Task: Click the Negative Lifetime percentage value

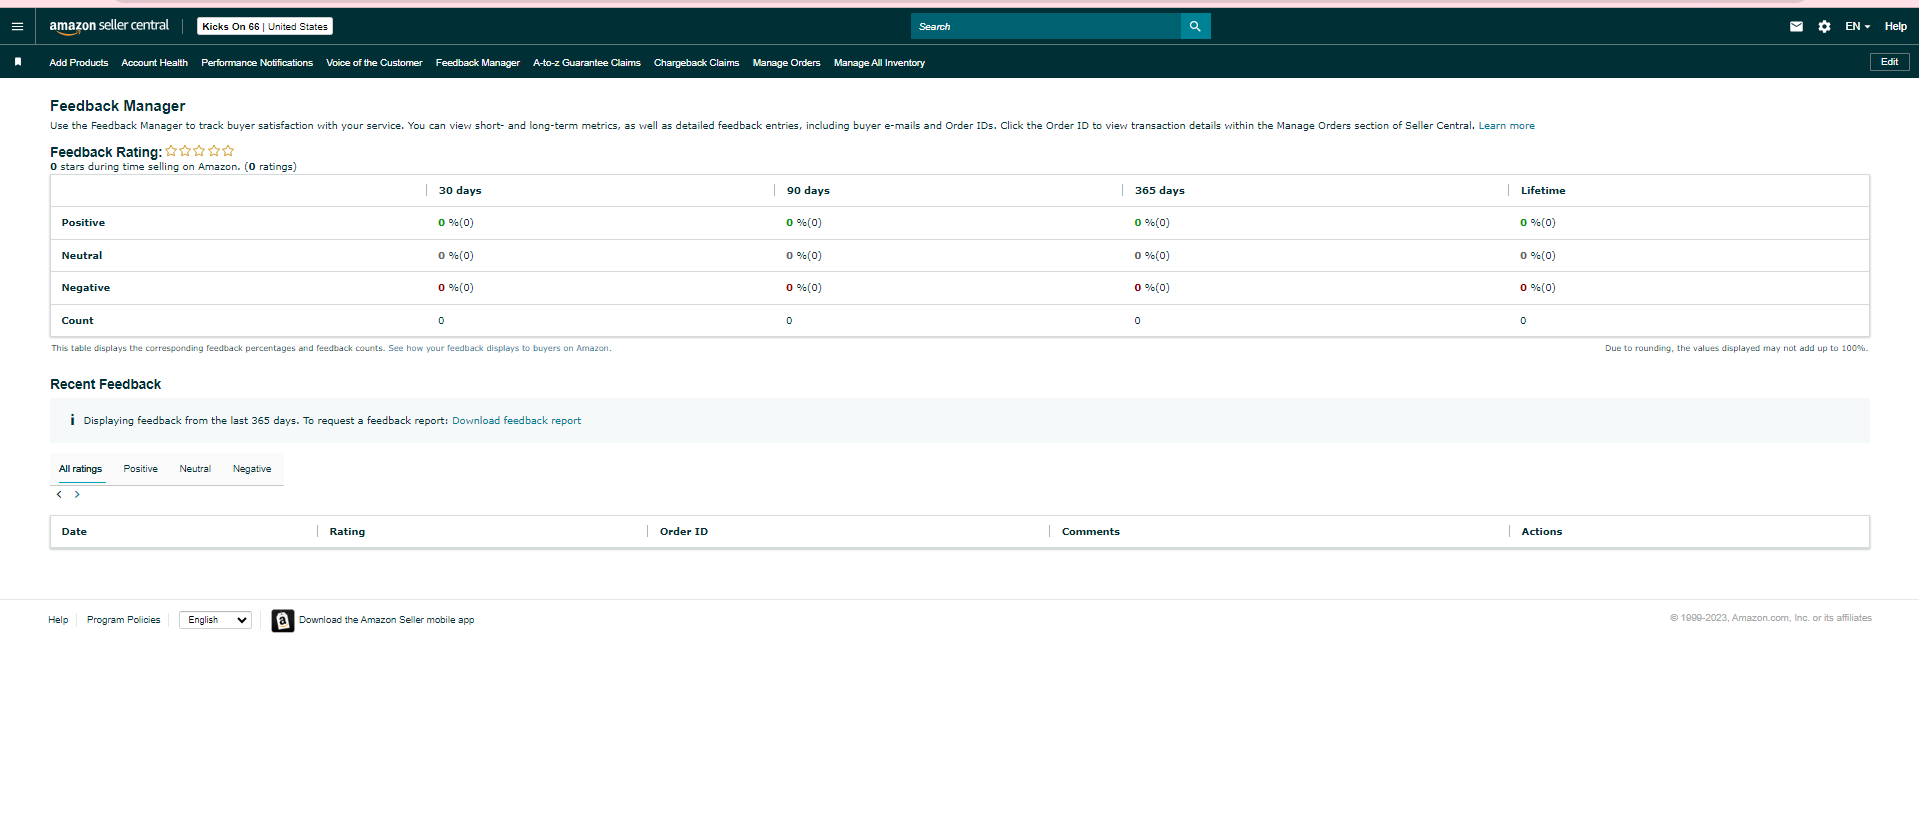Action: click(x=1538, y=288)
